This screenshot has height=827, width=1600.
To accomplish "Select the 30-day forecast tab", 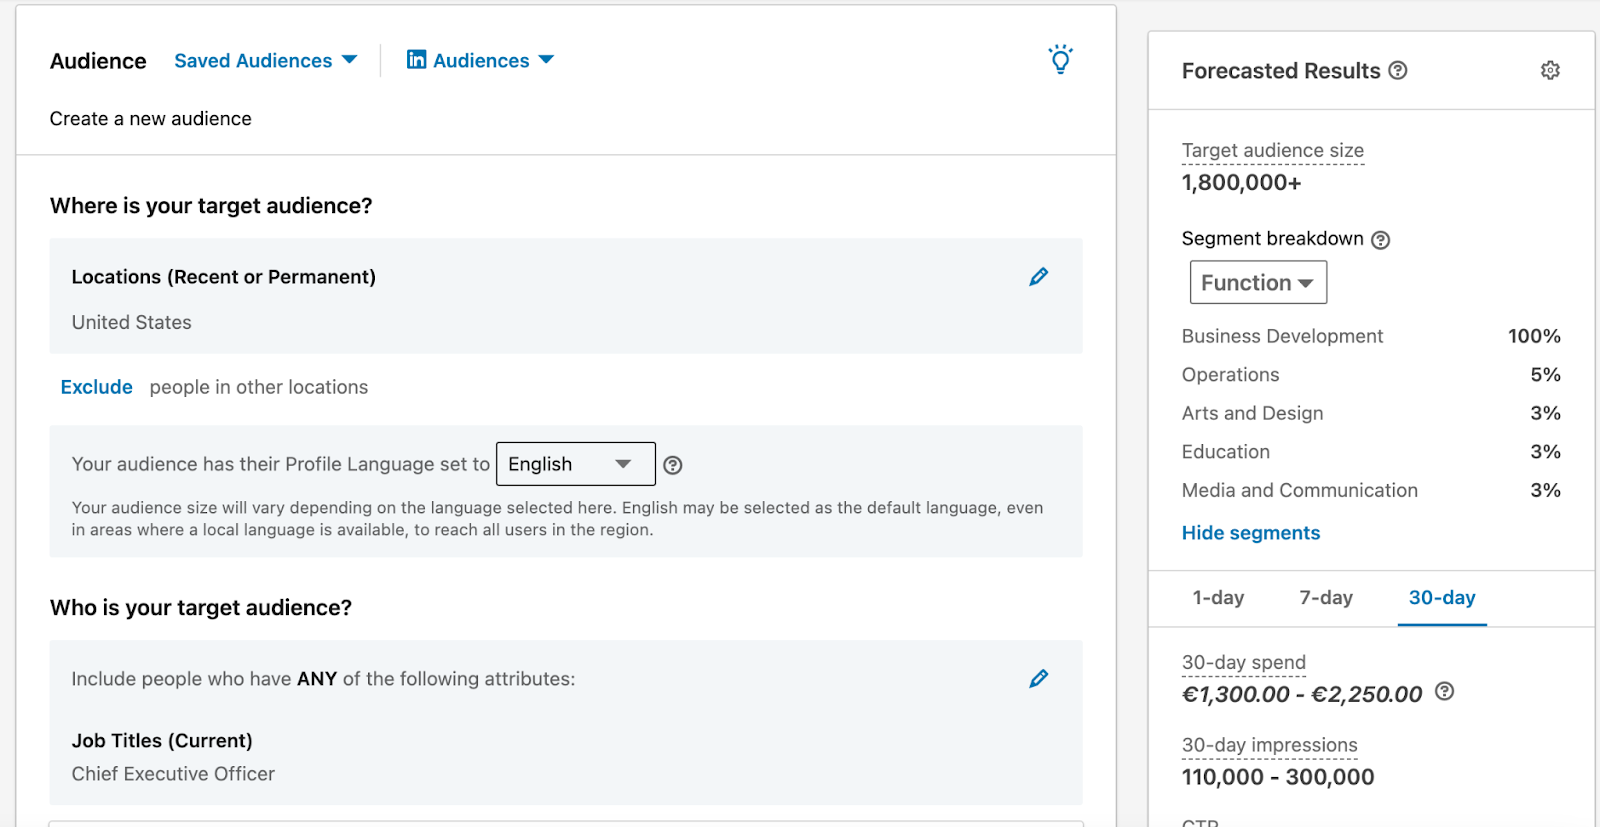I will (1441, 598).
